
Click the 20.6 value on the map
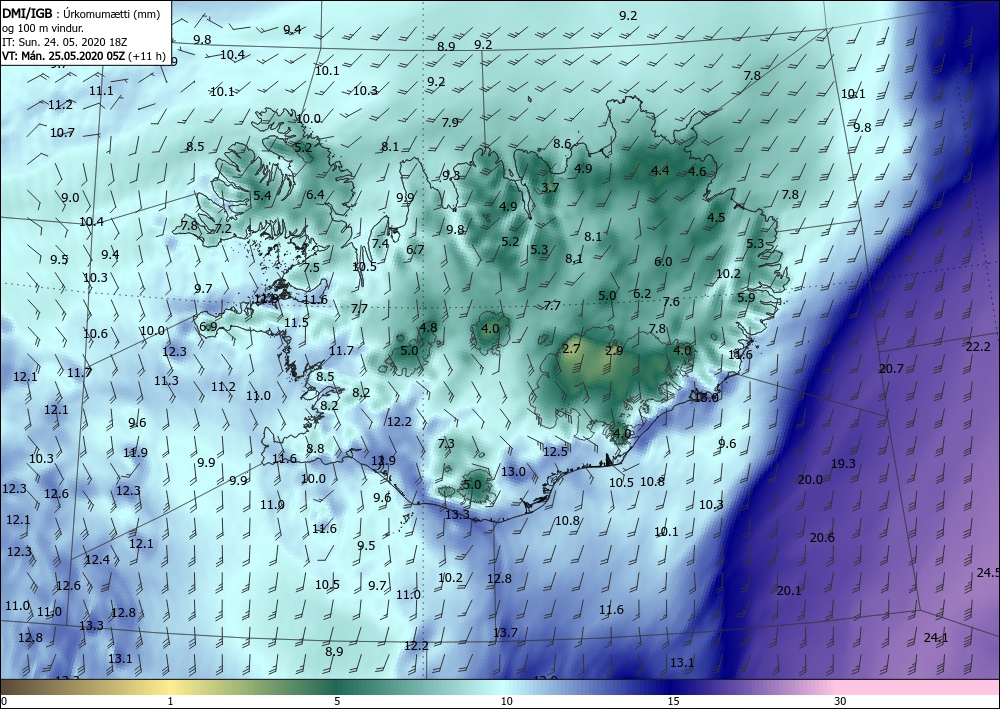(822, 537)
